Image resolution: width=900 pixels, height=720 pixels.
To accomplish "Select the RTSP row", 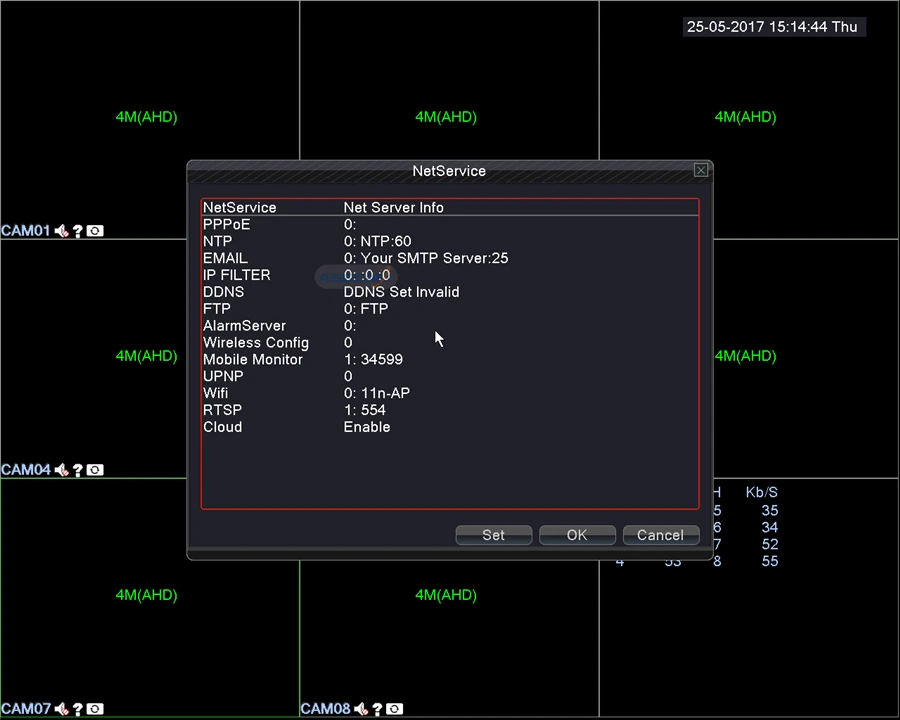I will pyautogui.click(x=450, y=410).
